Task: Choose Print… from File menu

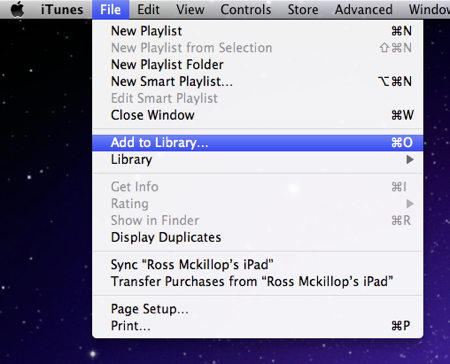Action: [257, 326]
